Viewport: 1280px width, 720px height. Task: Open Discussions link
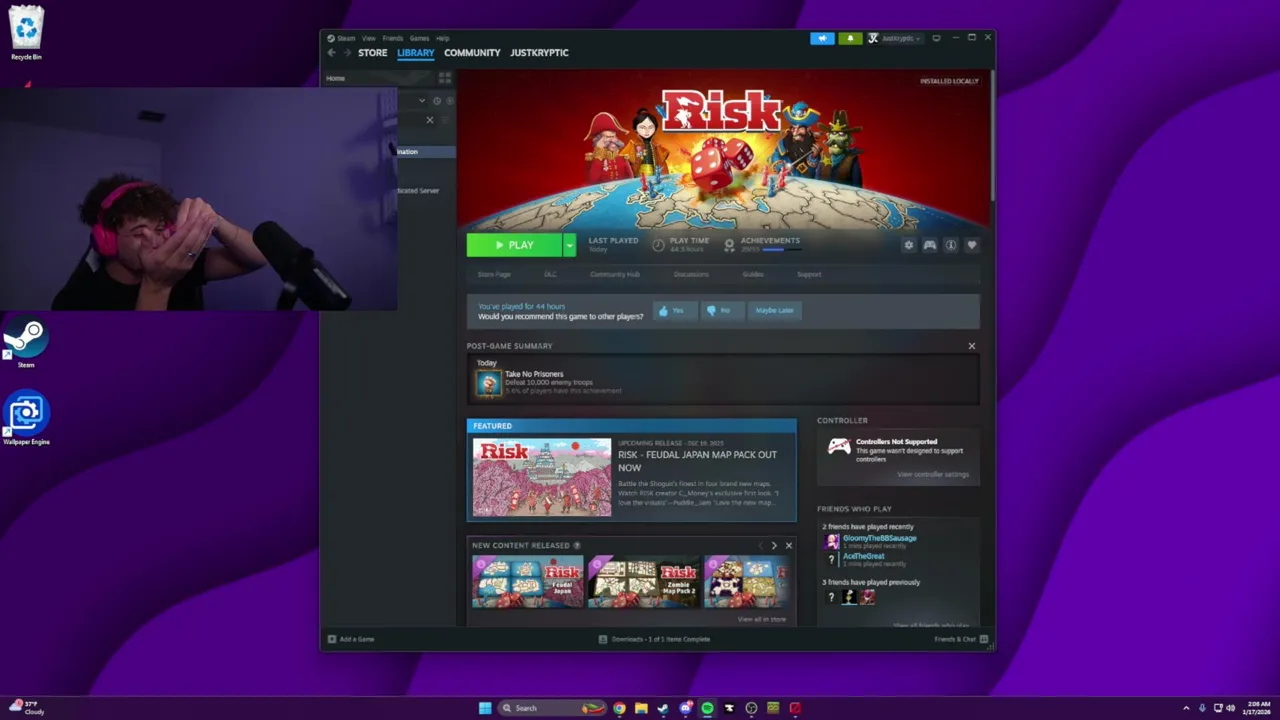point(691,274)
